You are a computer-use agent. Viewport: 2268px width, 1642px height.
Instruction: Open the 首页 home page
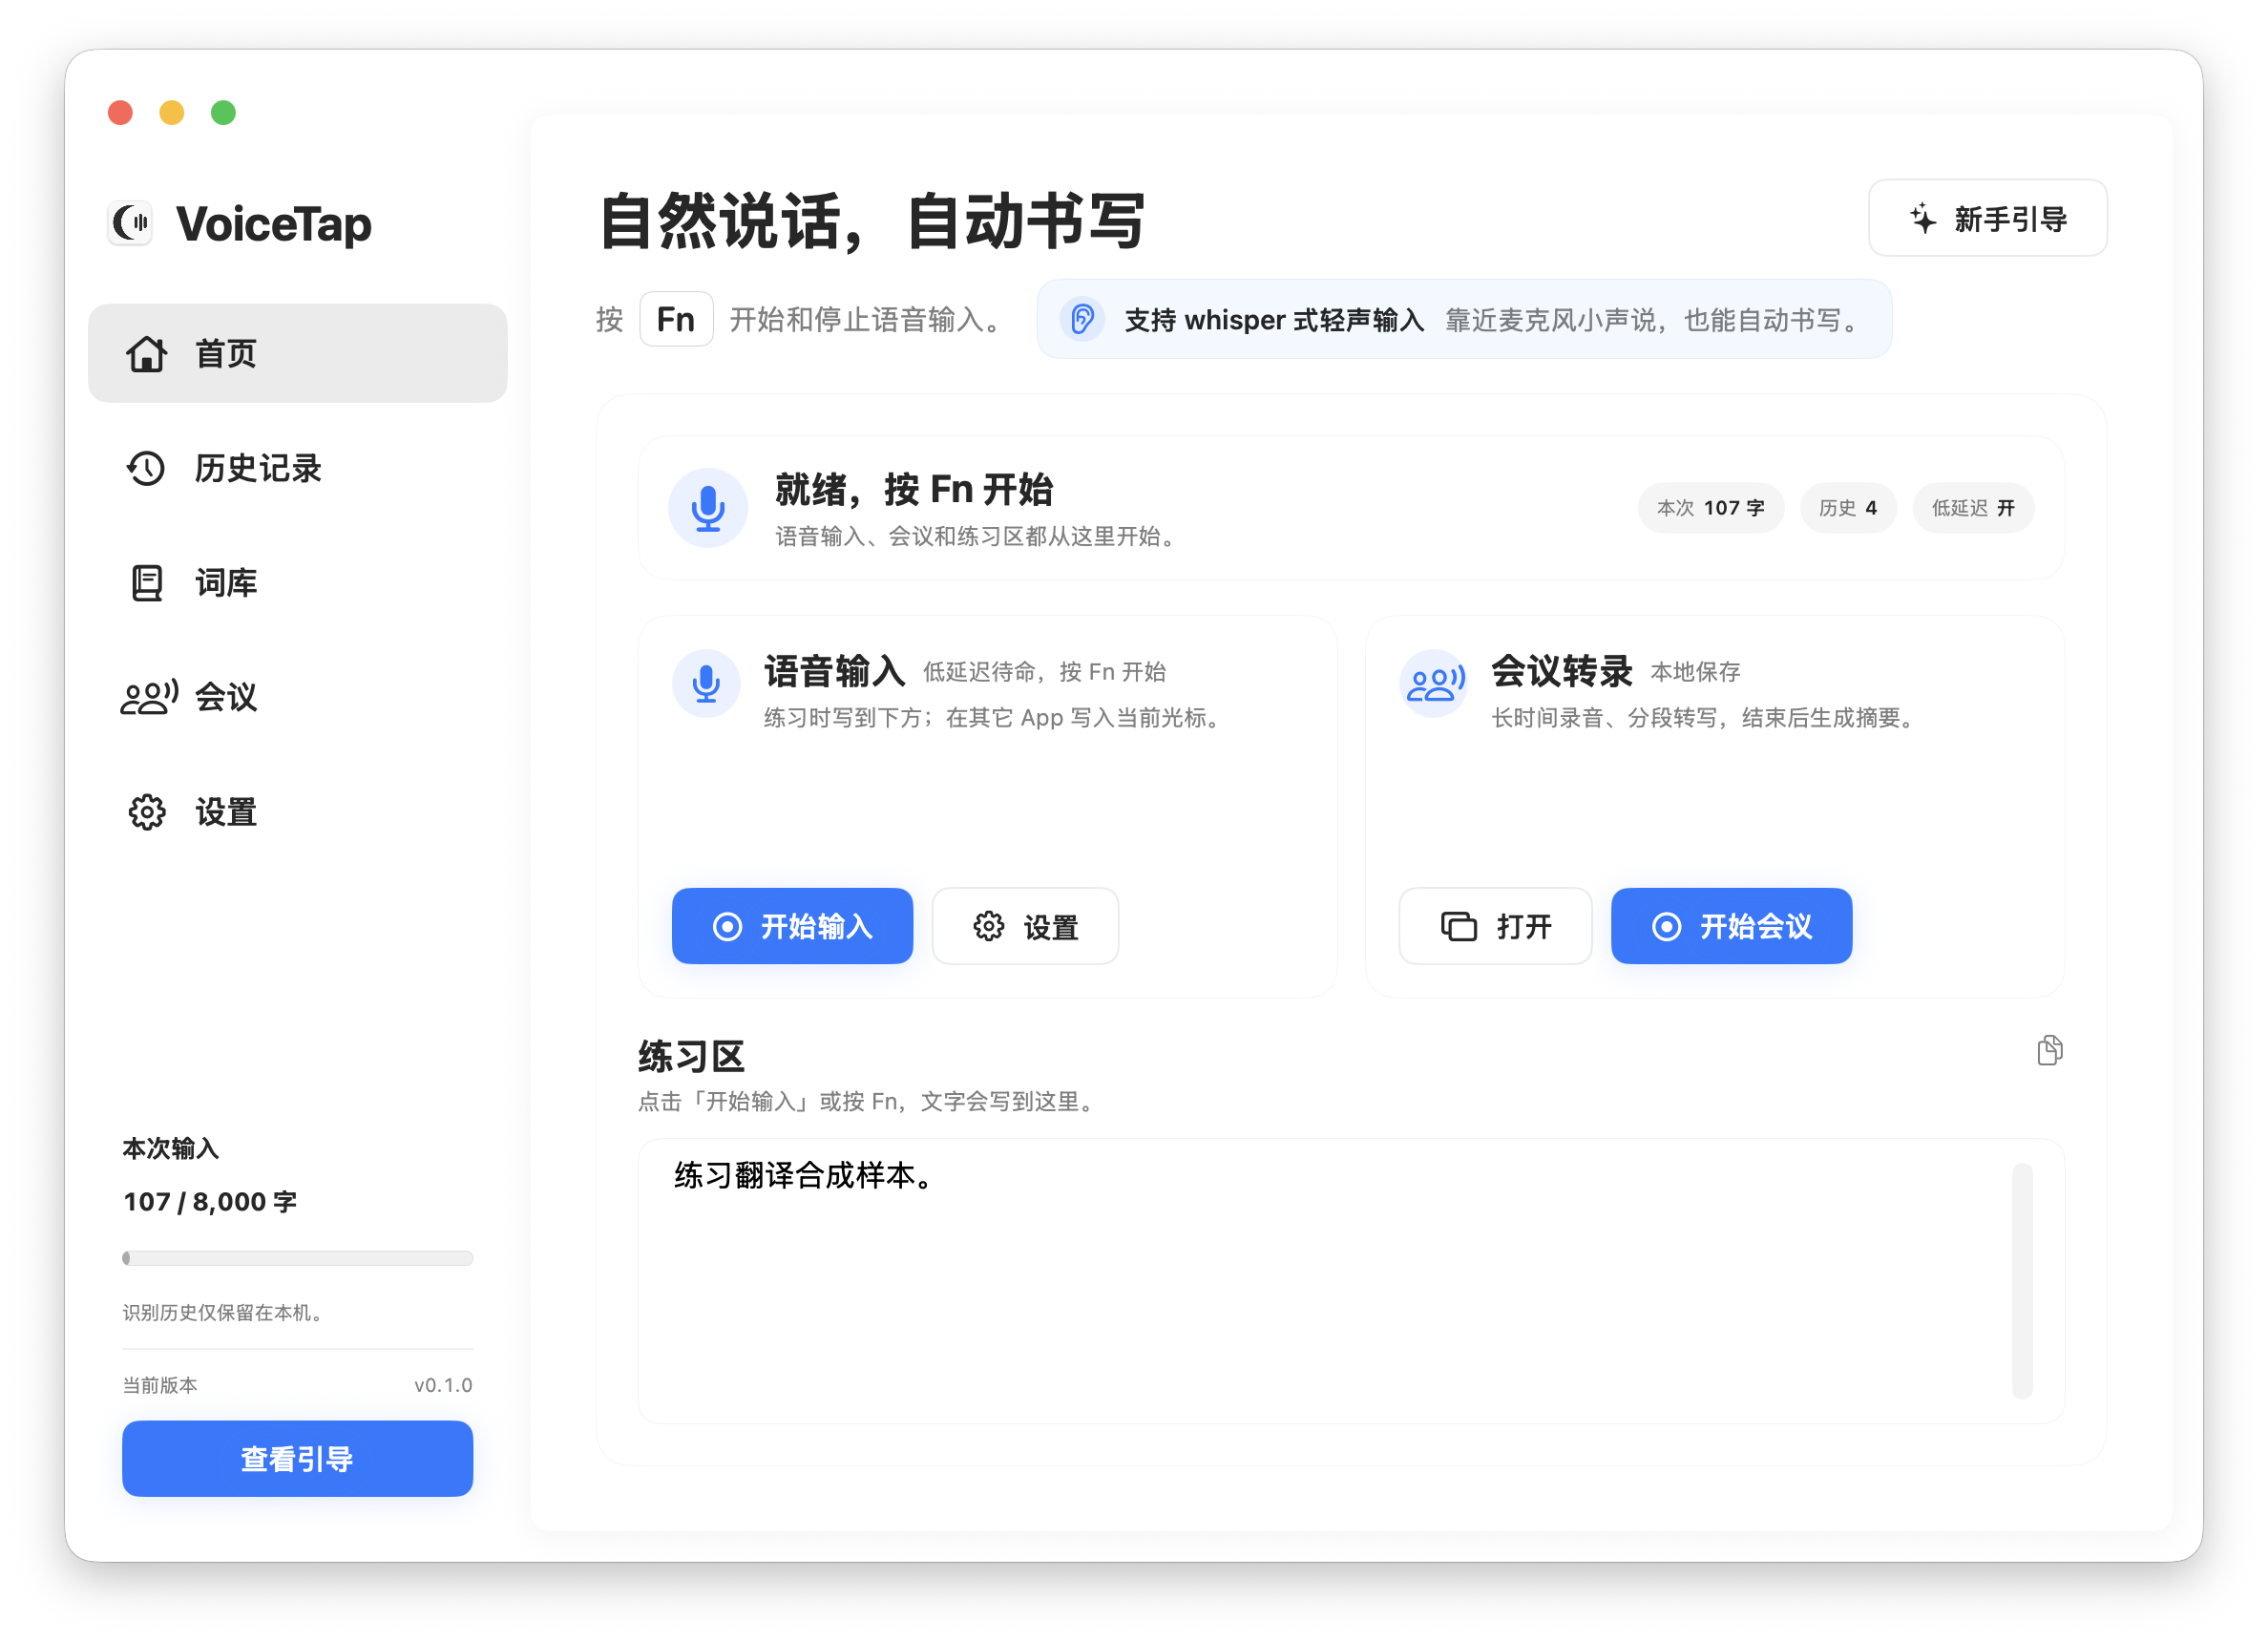coord(297,353)
